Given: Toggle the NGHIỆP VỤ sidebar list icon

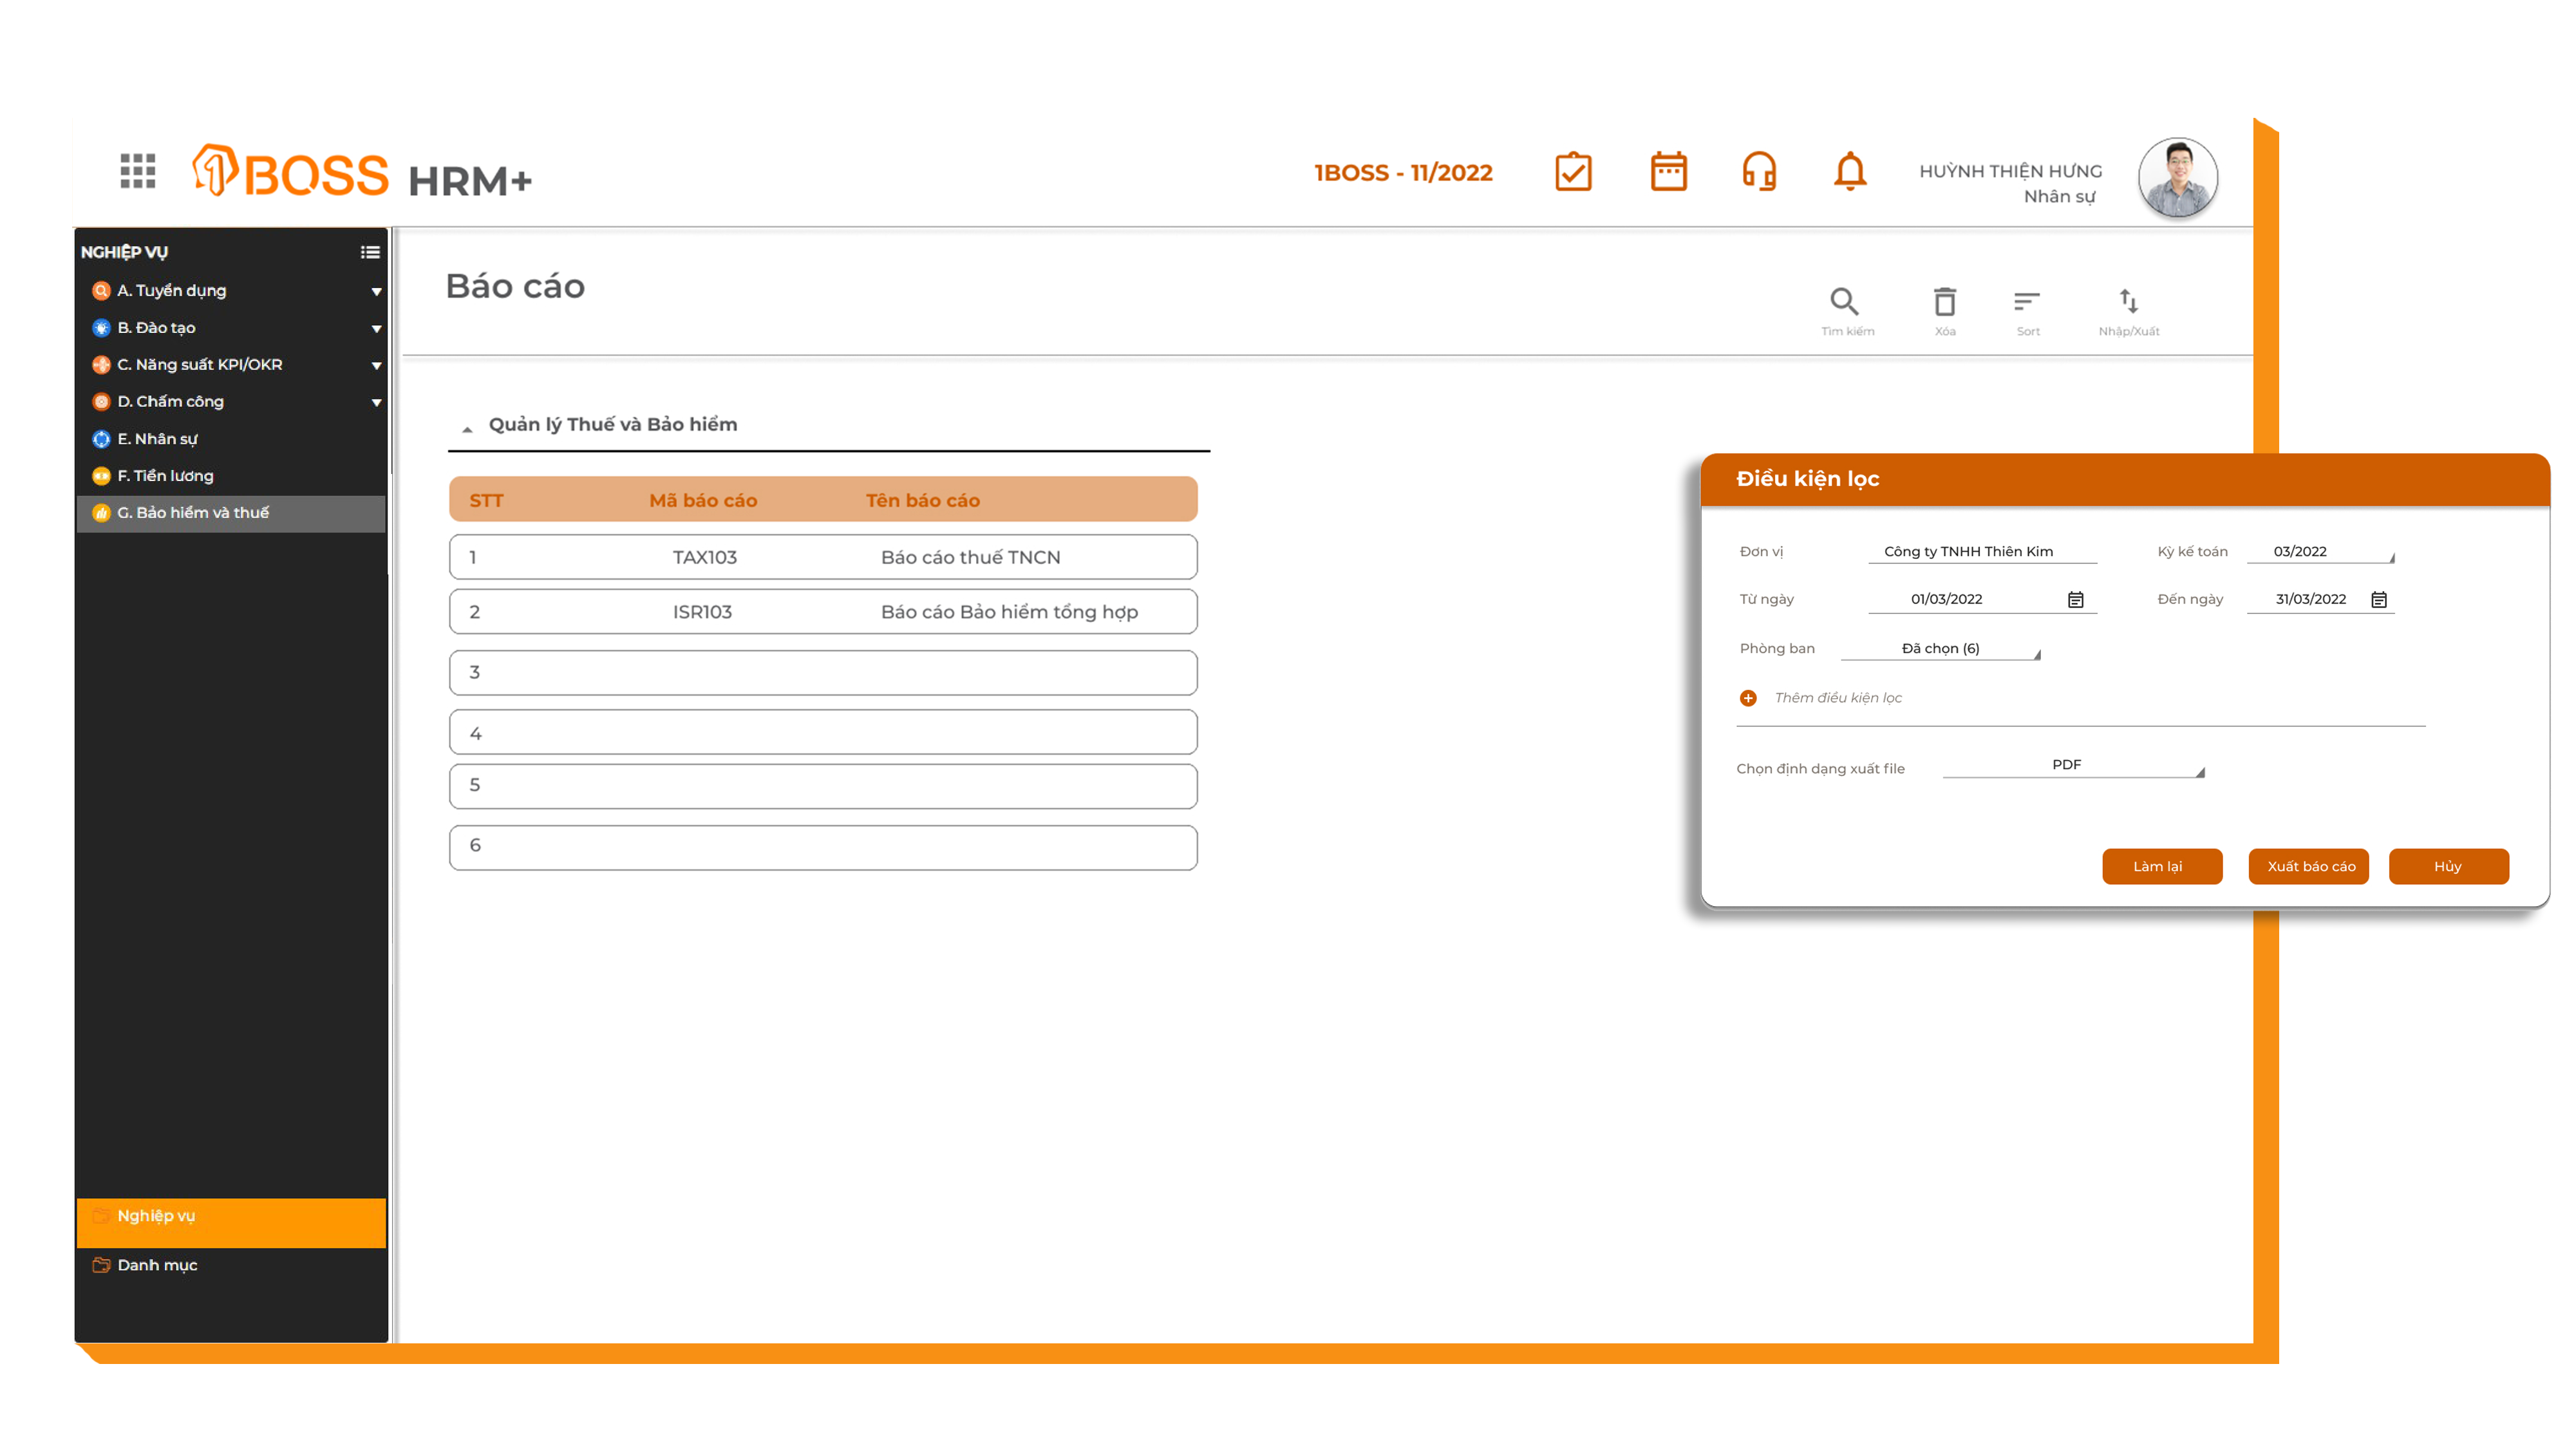Looking at the screenshot, I should point(370,252).
